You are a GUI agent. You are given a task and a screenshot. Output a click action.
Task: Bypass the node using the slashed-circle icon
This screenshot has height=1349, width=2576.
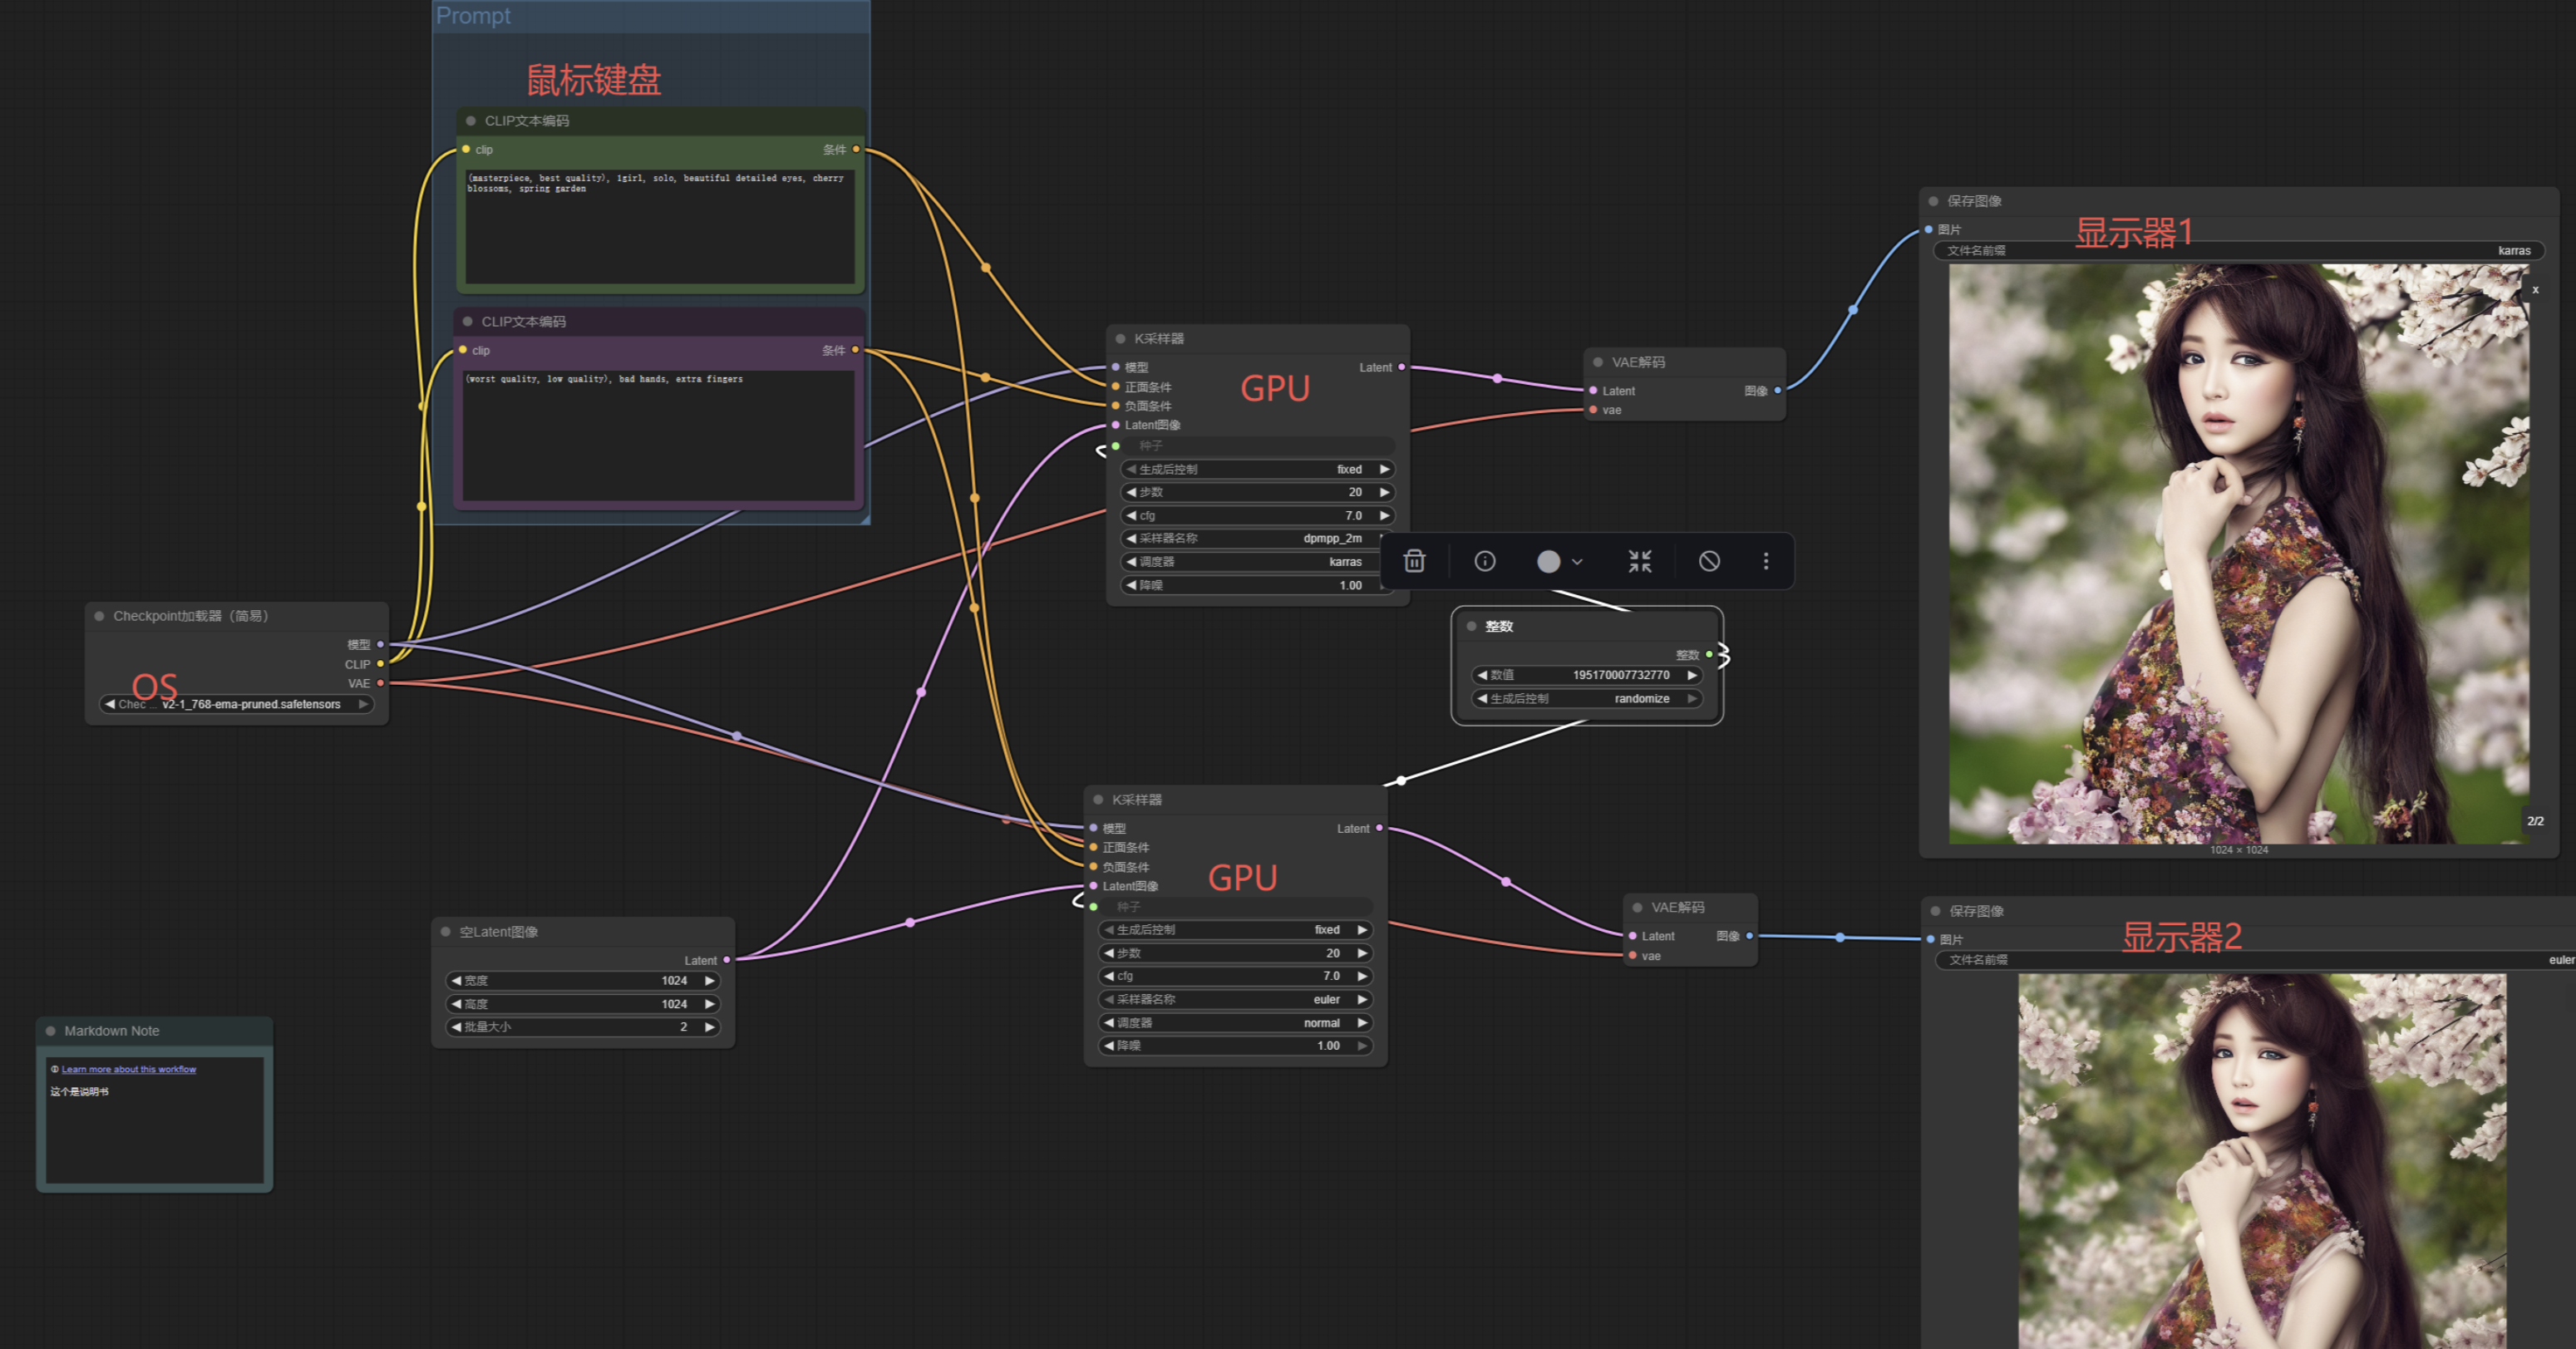coord(1710,561)
